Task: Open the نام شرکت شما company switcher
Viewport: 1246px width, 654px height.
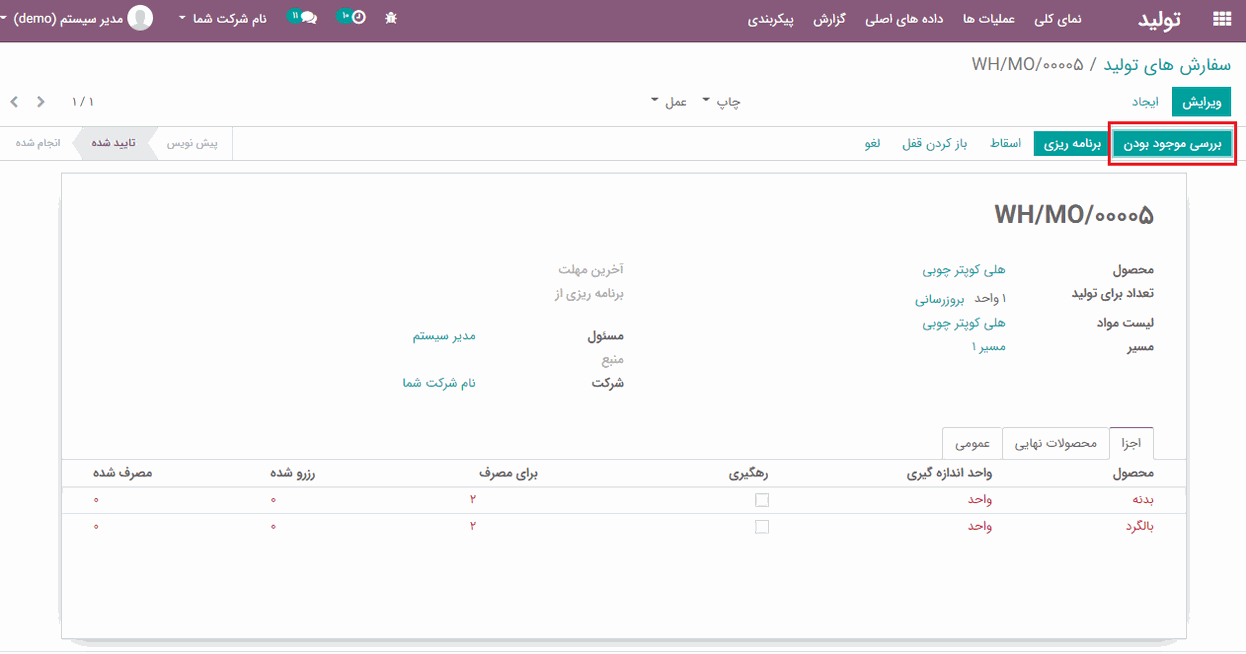Action: point(222,19)
